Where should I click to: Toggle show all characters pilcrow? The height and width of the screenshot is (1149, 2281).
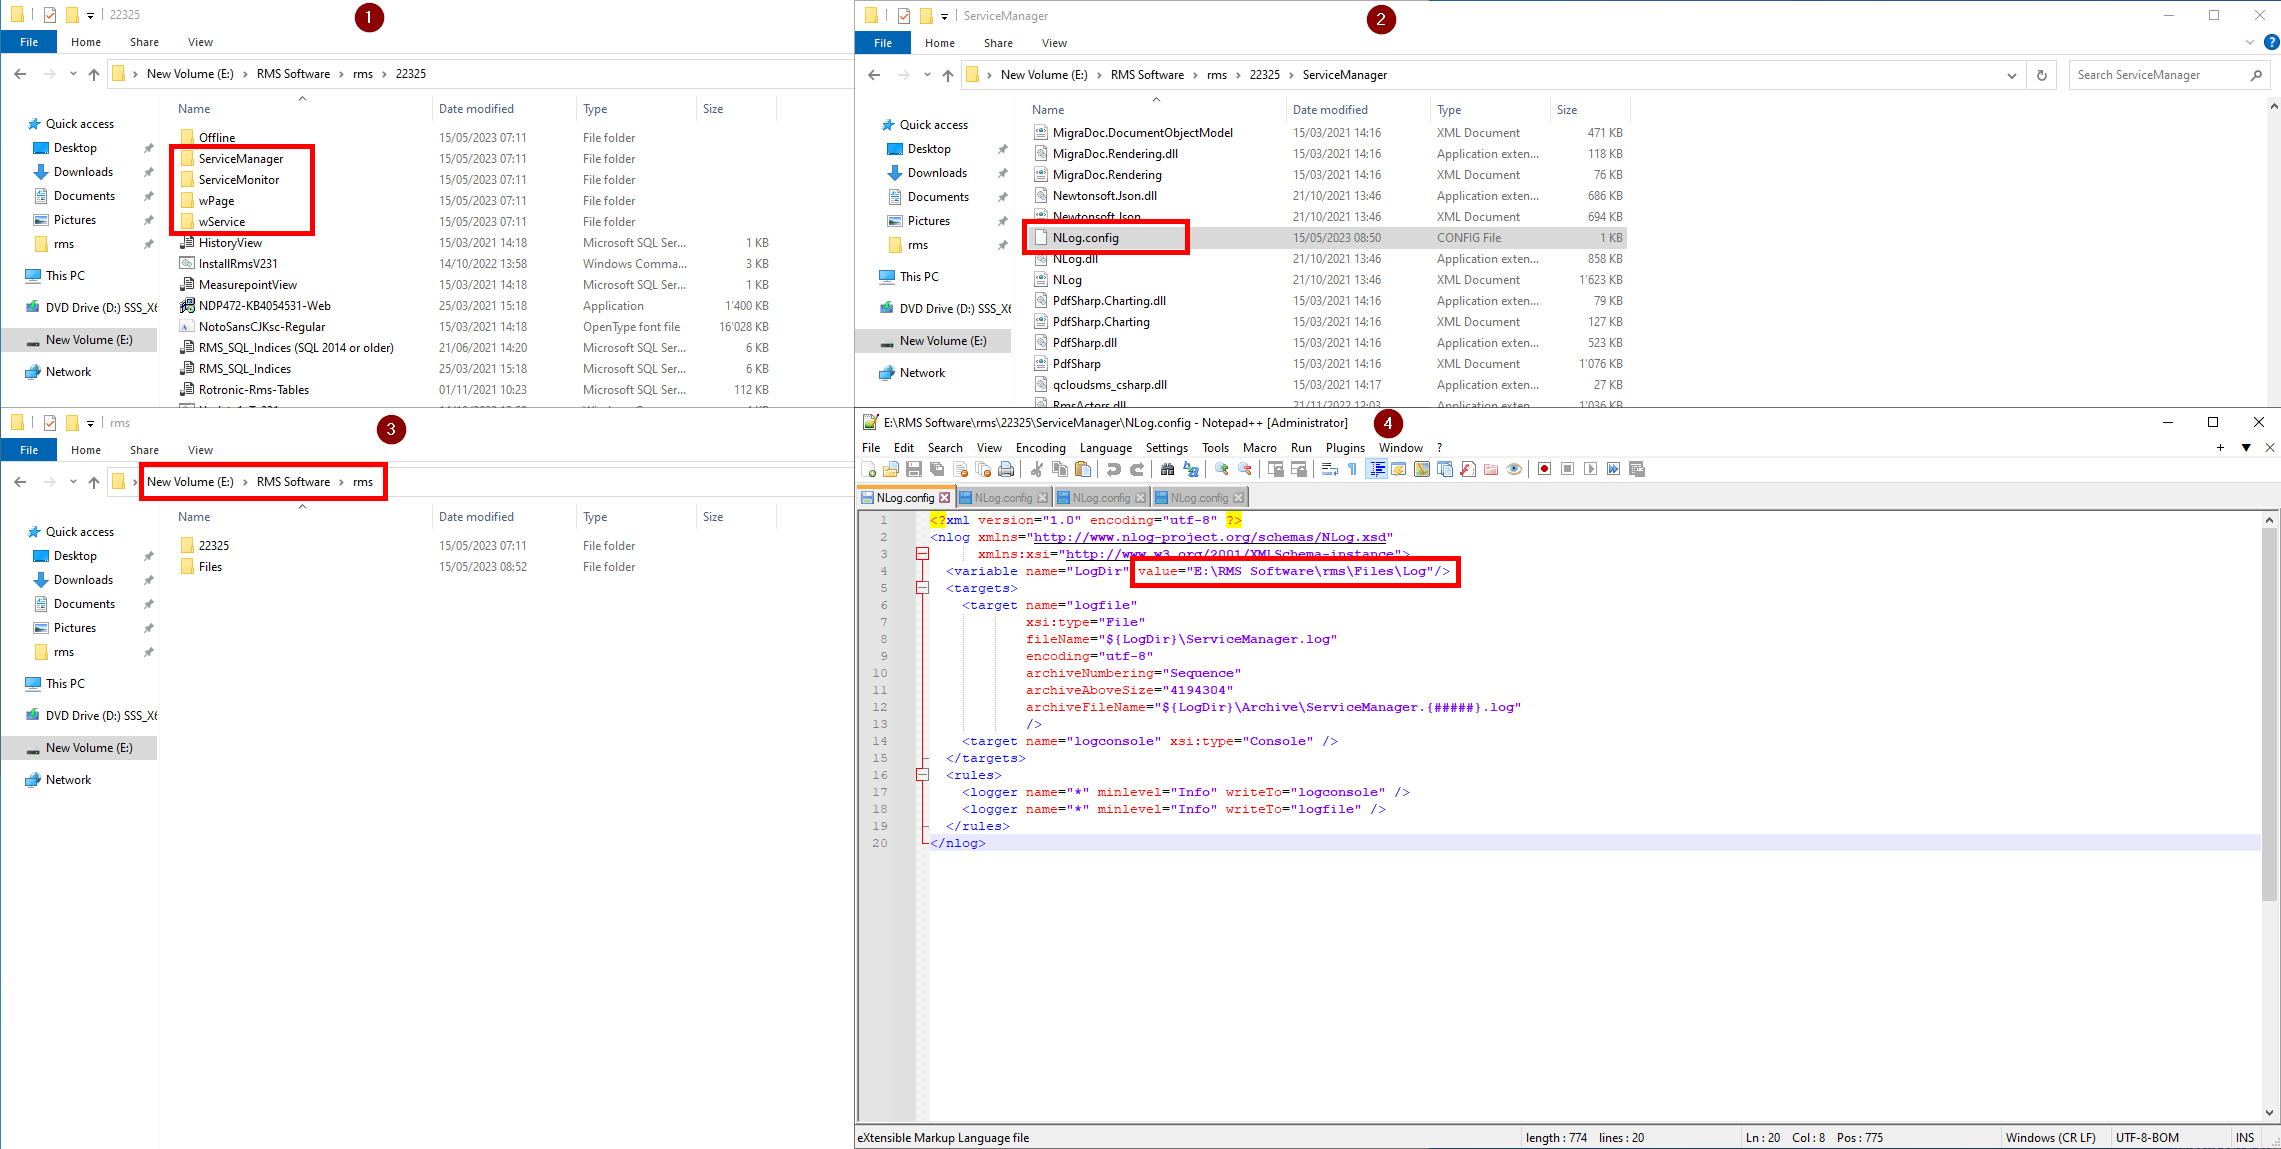(1352, 469)
